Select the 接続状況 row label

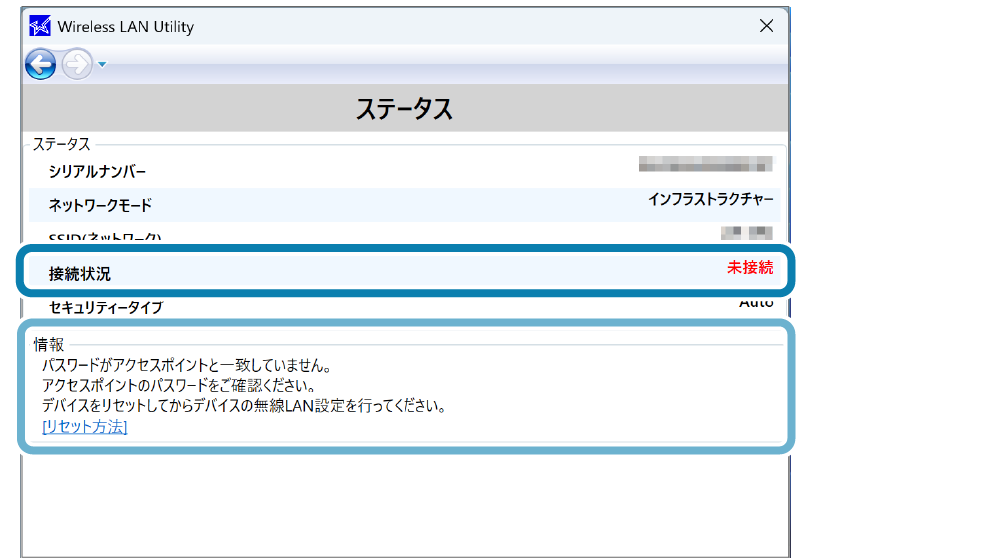79,273
